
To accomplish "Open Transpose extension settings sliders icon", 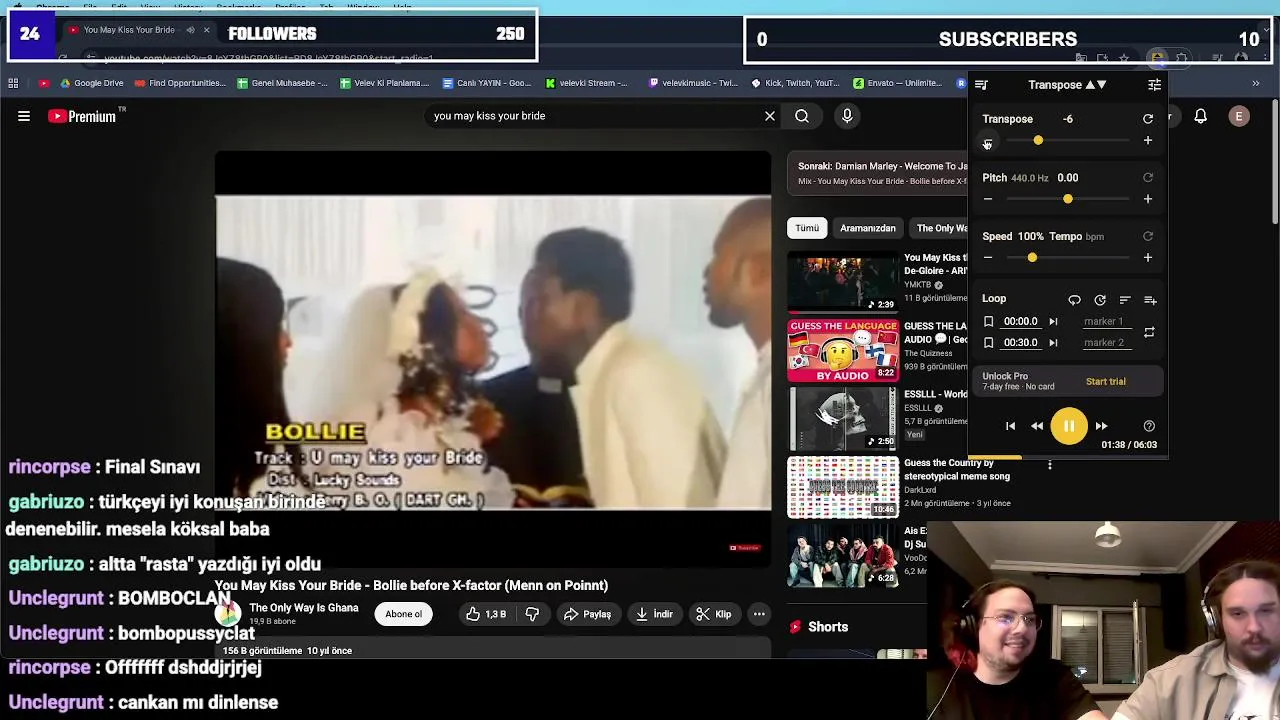I will click(1154, 85).
